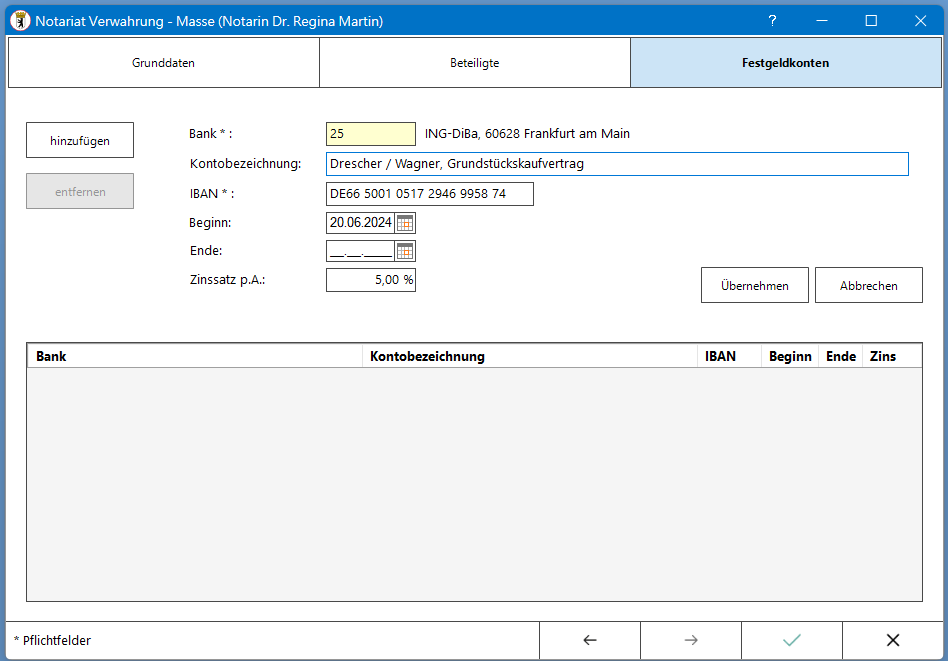Open the Beteiligte tab
This screenshot has width=948, height=661.
[474, 63]
